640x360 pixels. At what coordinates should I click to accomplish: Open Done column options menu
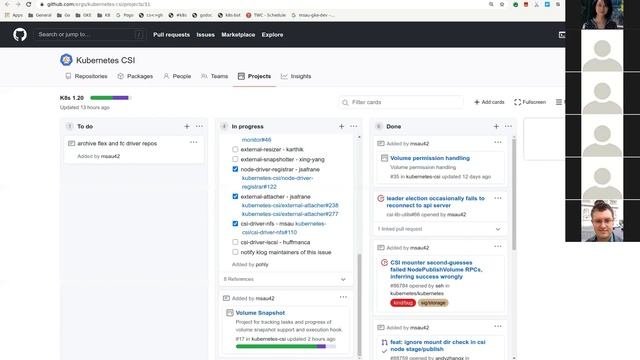coord(508,127)
